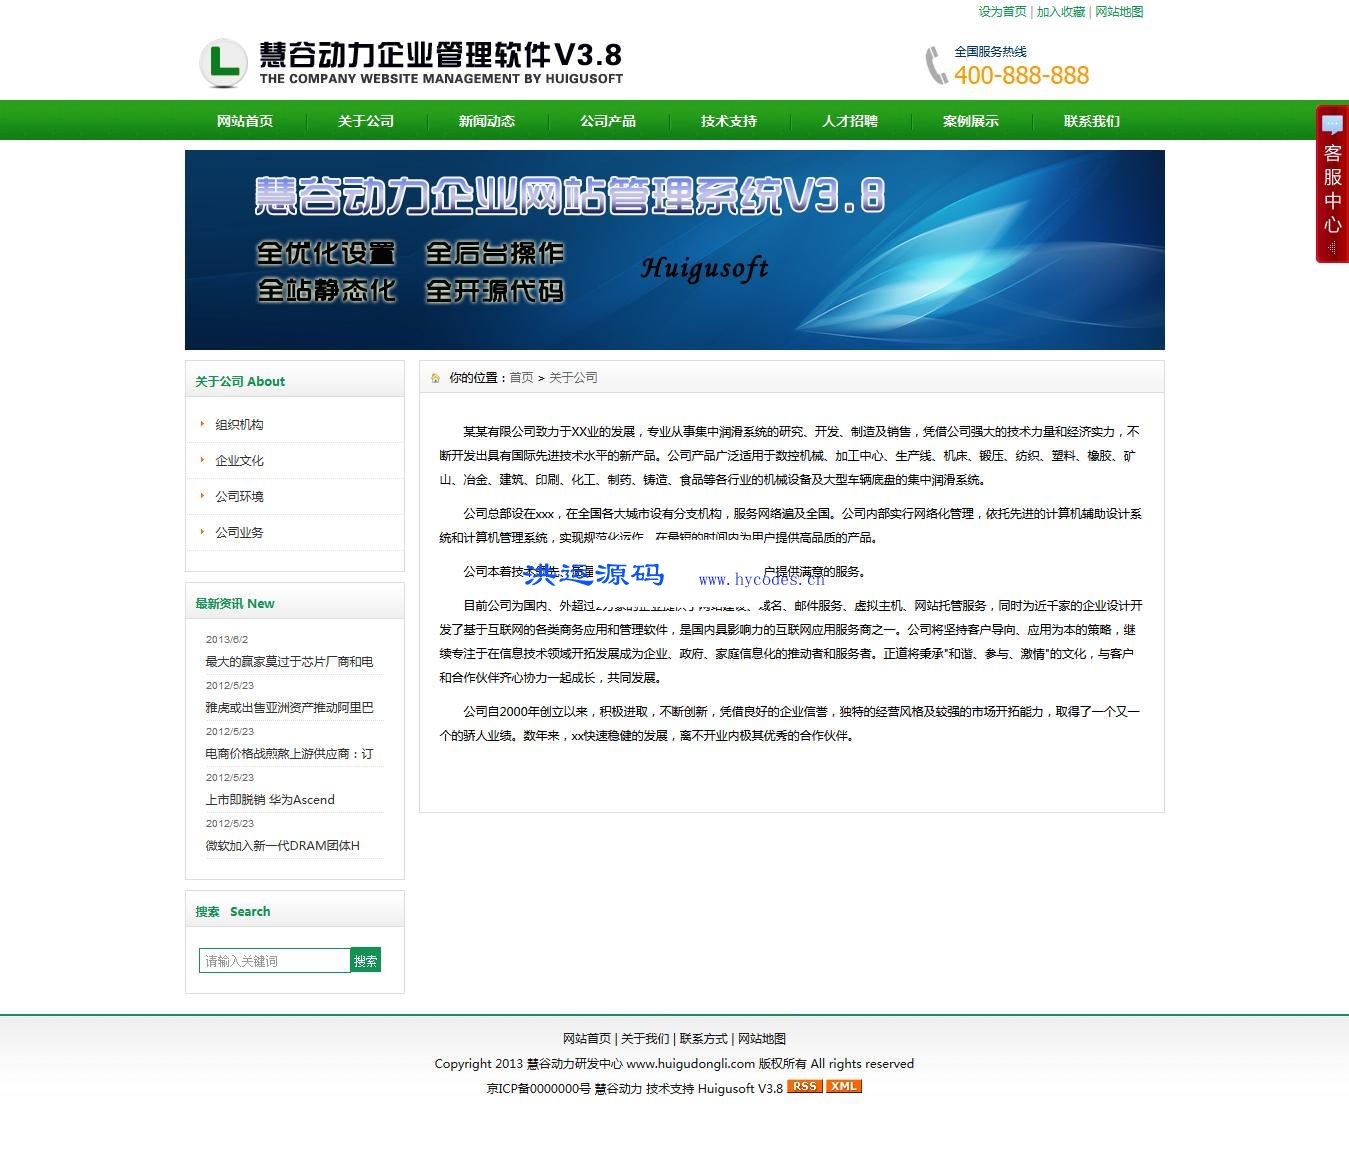Open the 公司产品 navigation menu
1349x1151 pixels.
click(x=608, y=120)
